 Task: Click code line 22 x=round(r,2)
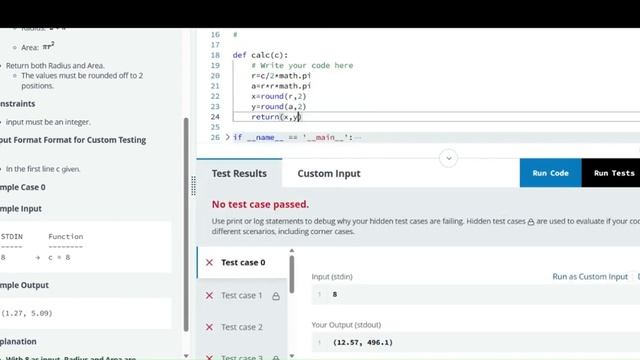click(279, 96)
